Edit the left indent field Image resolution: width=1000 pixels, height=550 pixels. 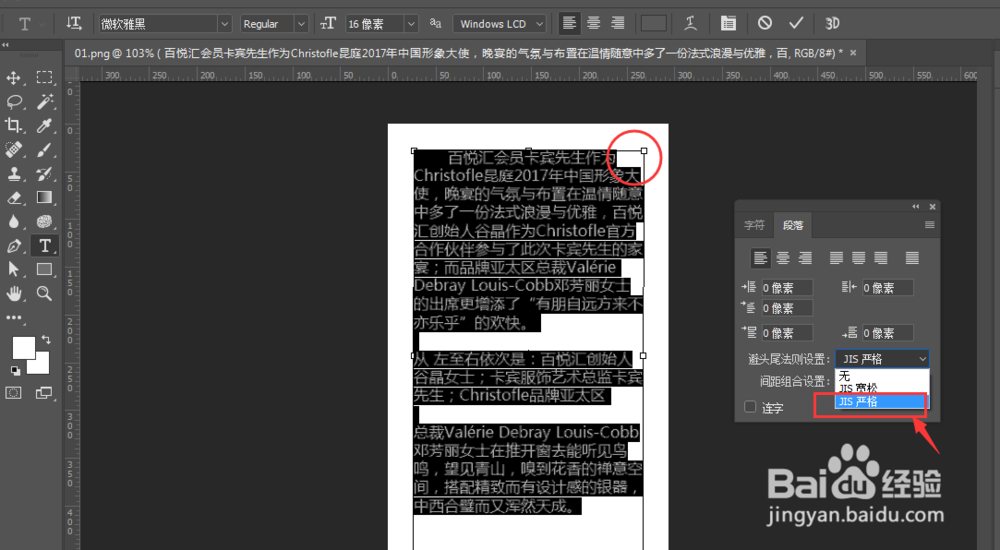tap(787, 288)
